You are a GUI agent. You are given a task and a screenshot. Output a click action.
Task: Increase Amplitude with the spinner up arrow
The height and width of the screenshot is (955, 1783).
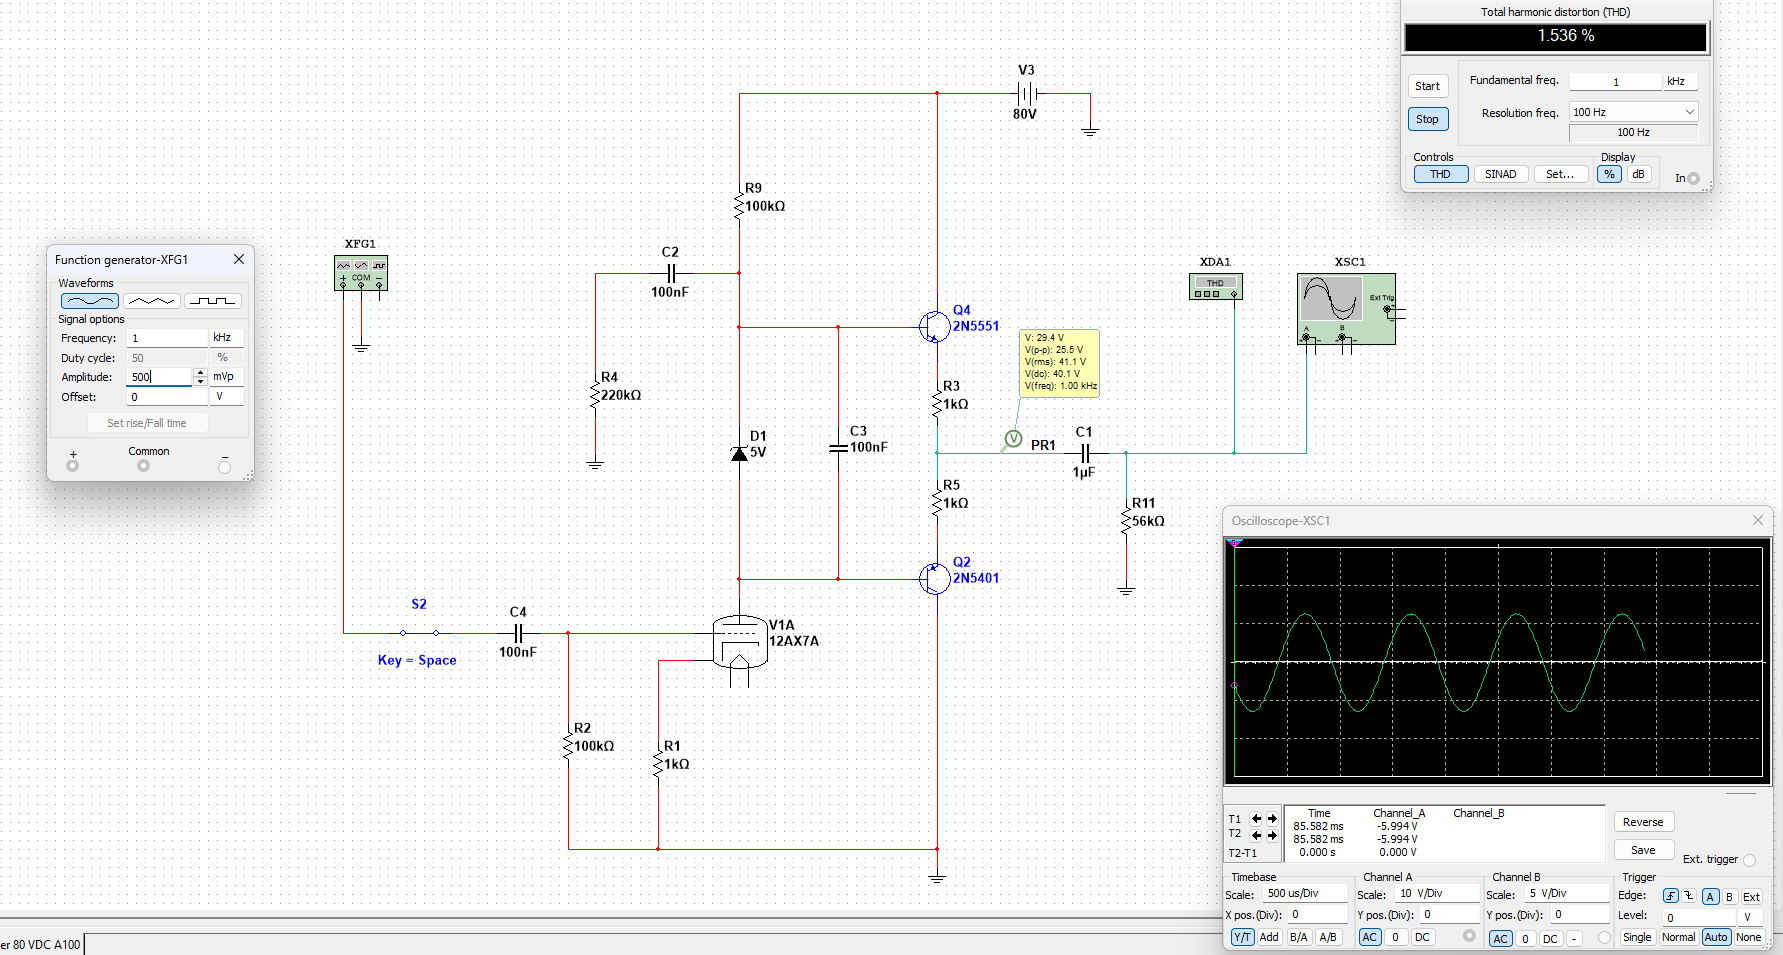click(200, 372)
